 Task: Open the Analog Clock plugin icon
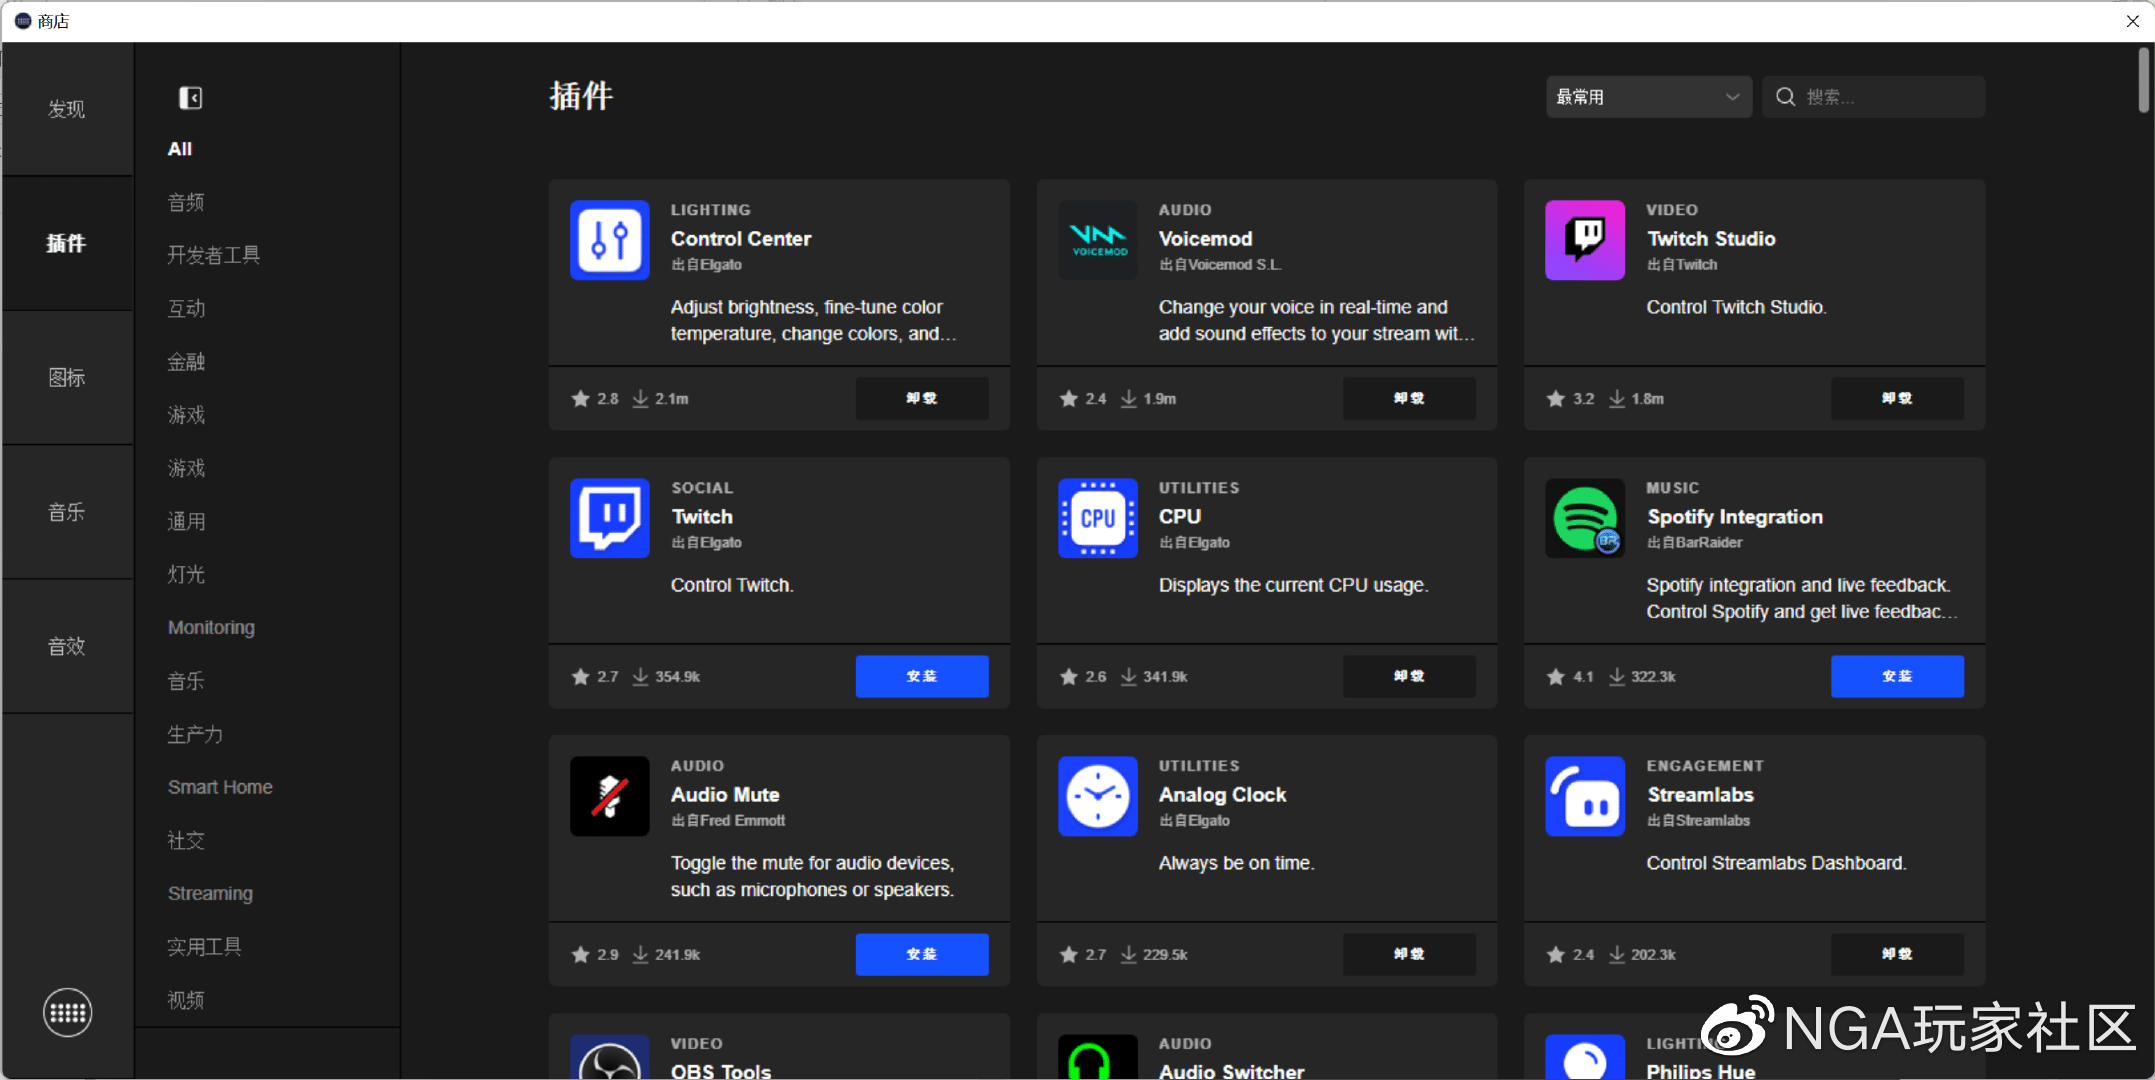(x=1098, y=796)
